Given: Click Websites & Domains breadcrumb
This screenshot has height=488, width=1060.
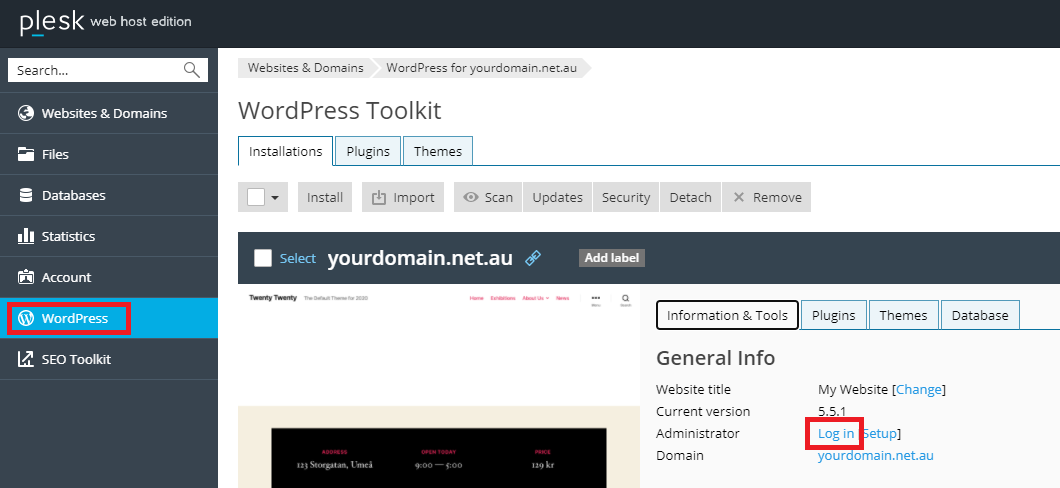Looking at the screenshot, I should pos(306,68).
